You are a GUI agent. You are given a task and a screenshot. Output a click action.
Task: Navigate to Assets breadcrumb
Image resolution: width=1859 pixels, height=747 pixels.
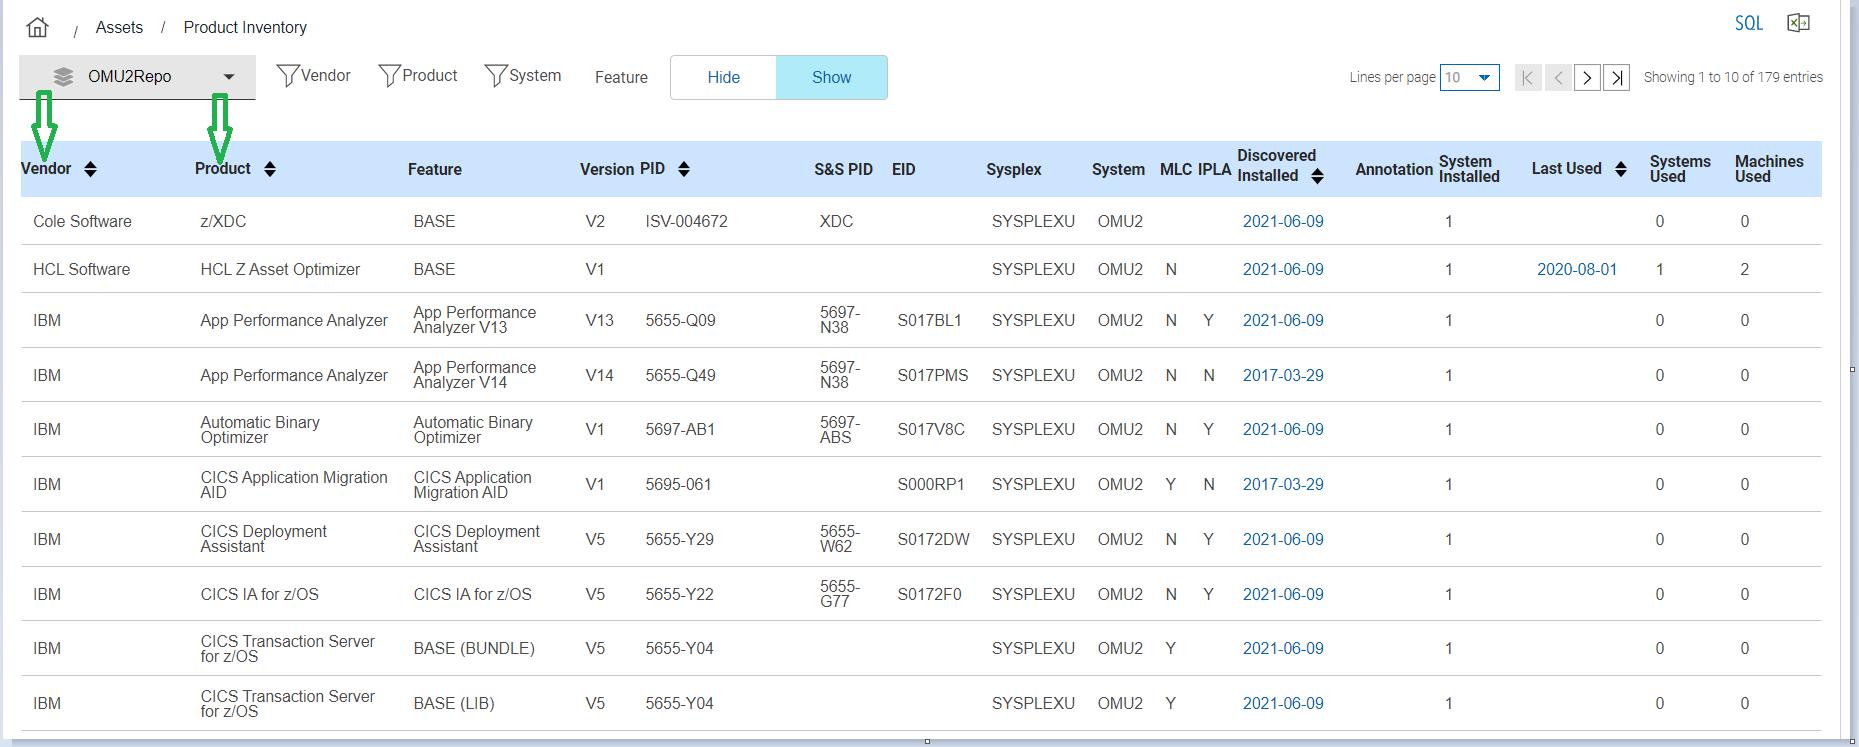pos(119,27)
